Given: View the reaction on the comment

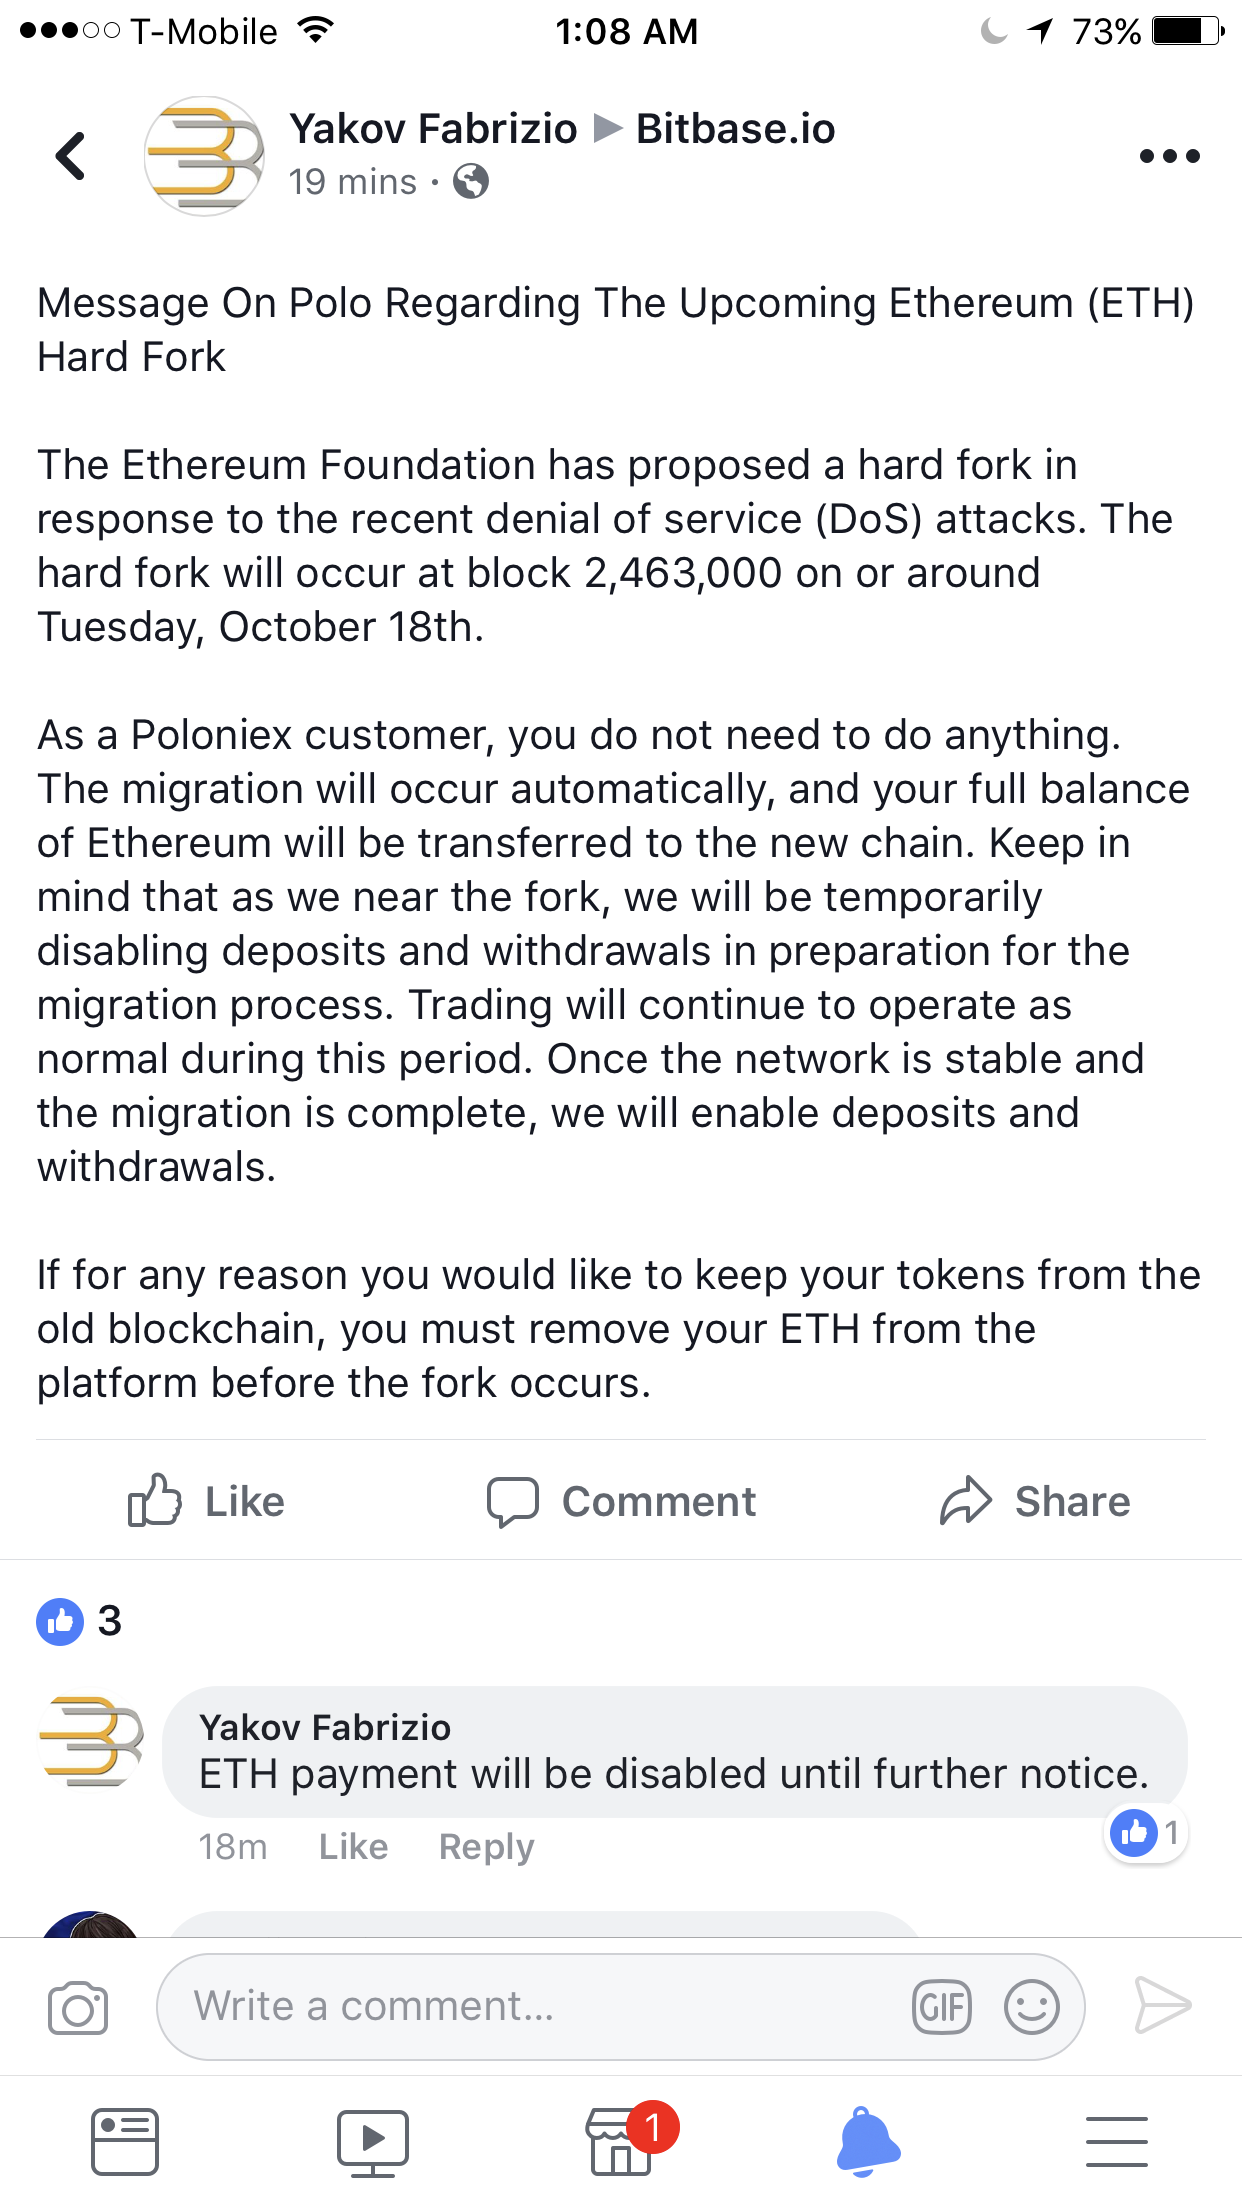Looking at the screenshot, I should click(x=1146, y=1833).
